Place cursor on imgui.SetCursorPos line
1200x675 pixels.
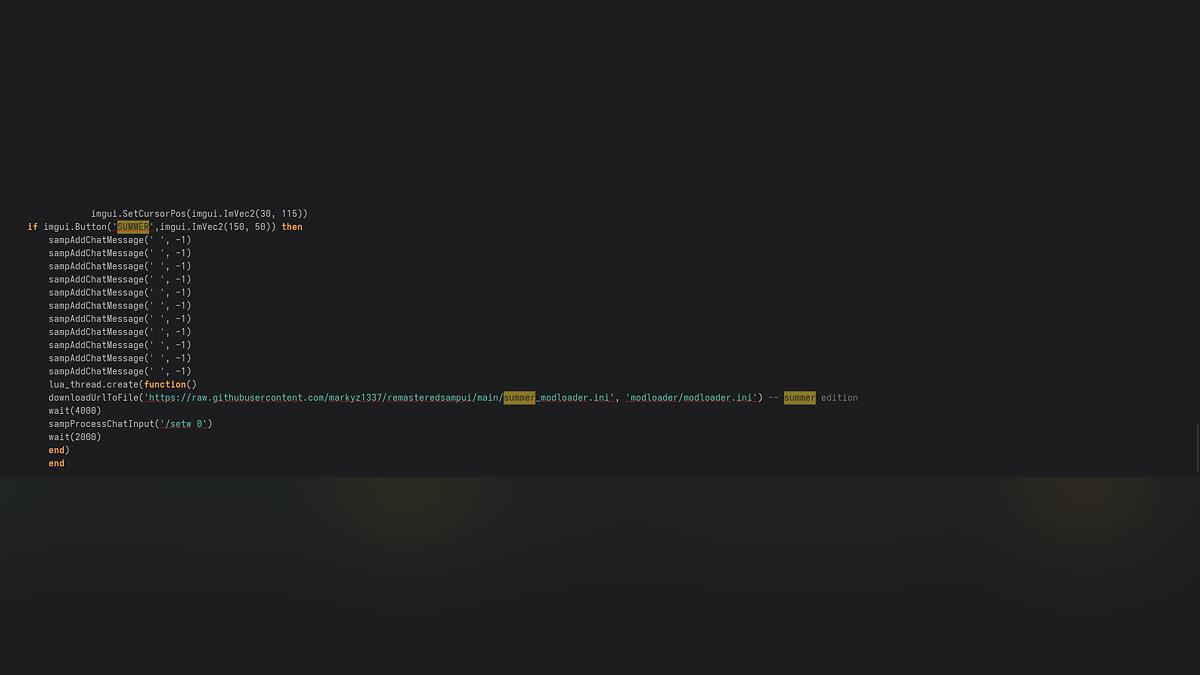tap(199, 214)
